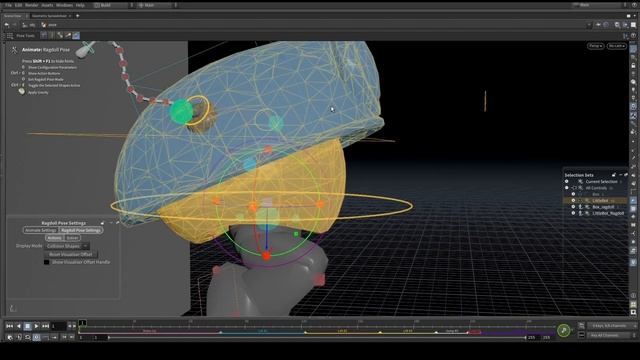Select the LittleBot row in Selection Sets
Viewport: 640px width, 360px height.
[596, 200]
